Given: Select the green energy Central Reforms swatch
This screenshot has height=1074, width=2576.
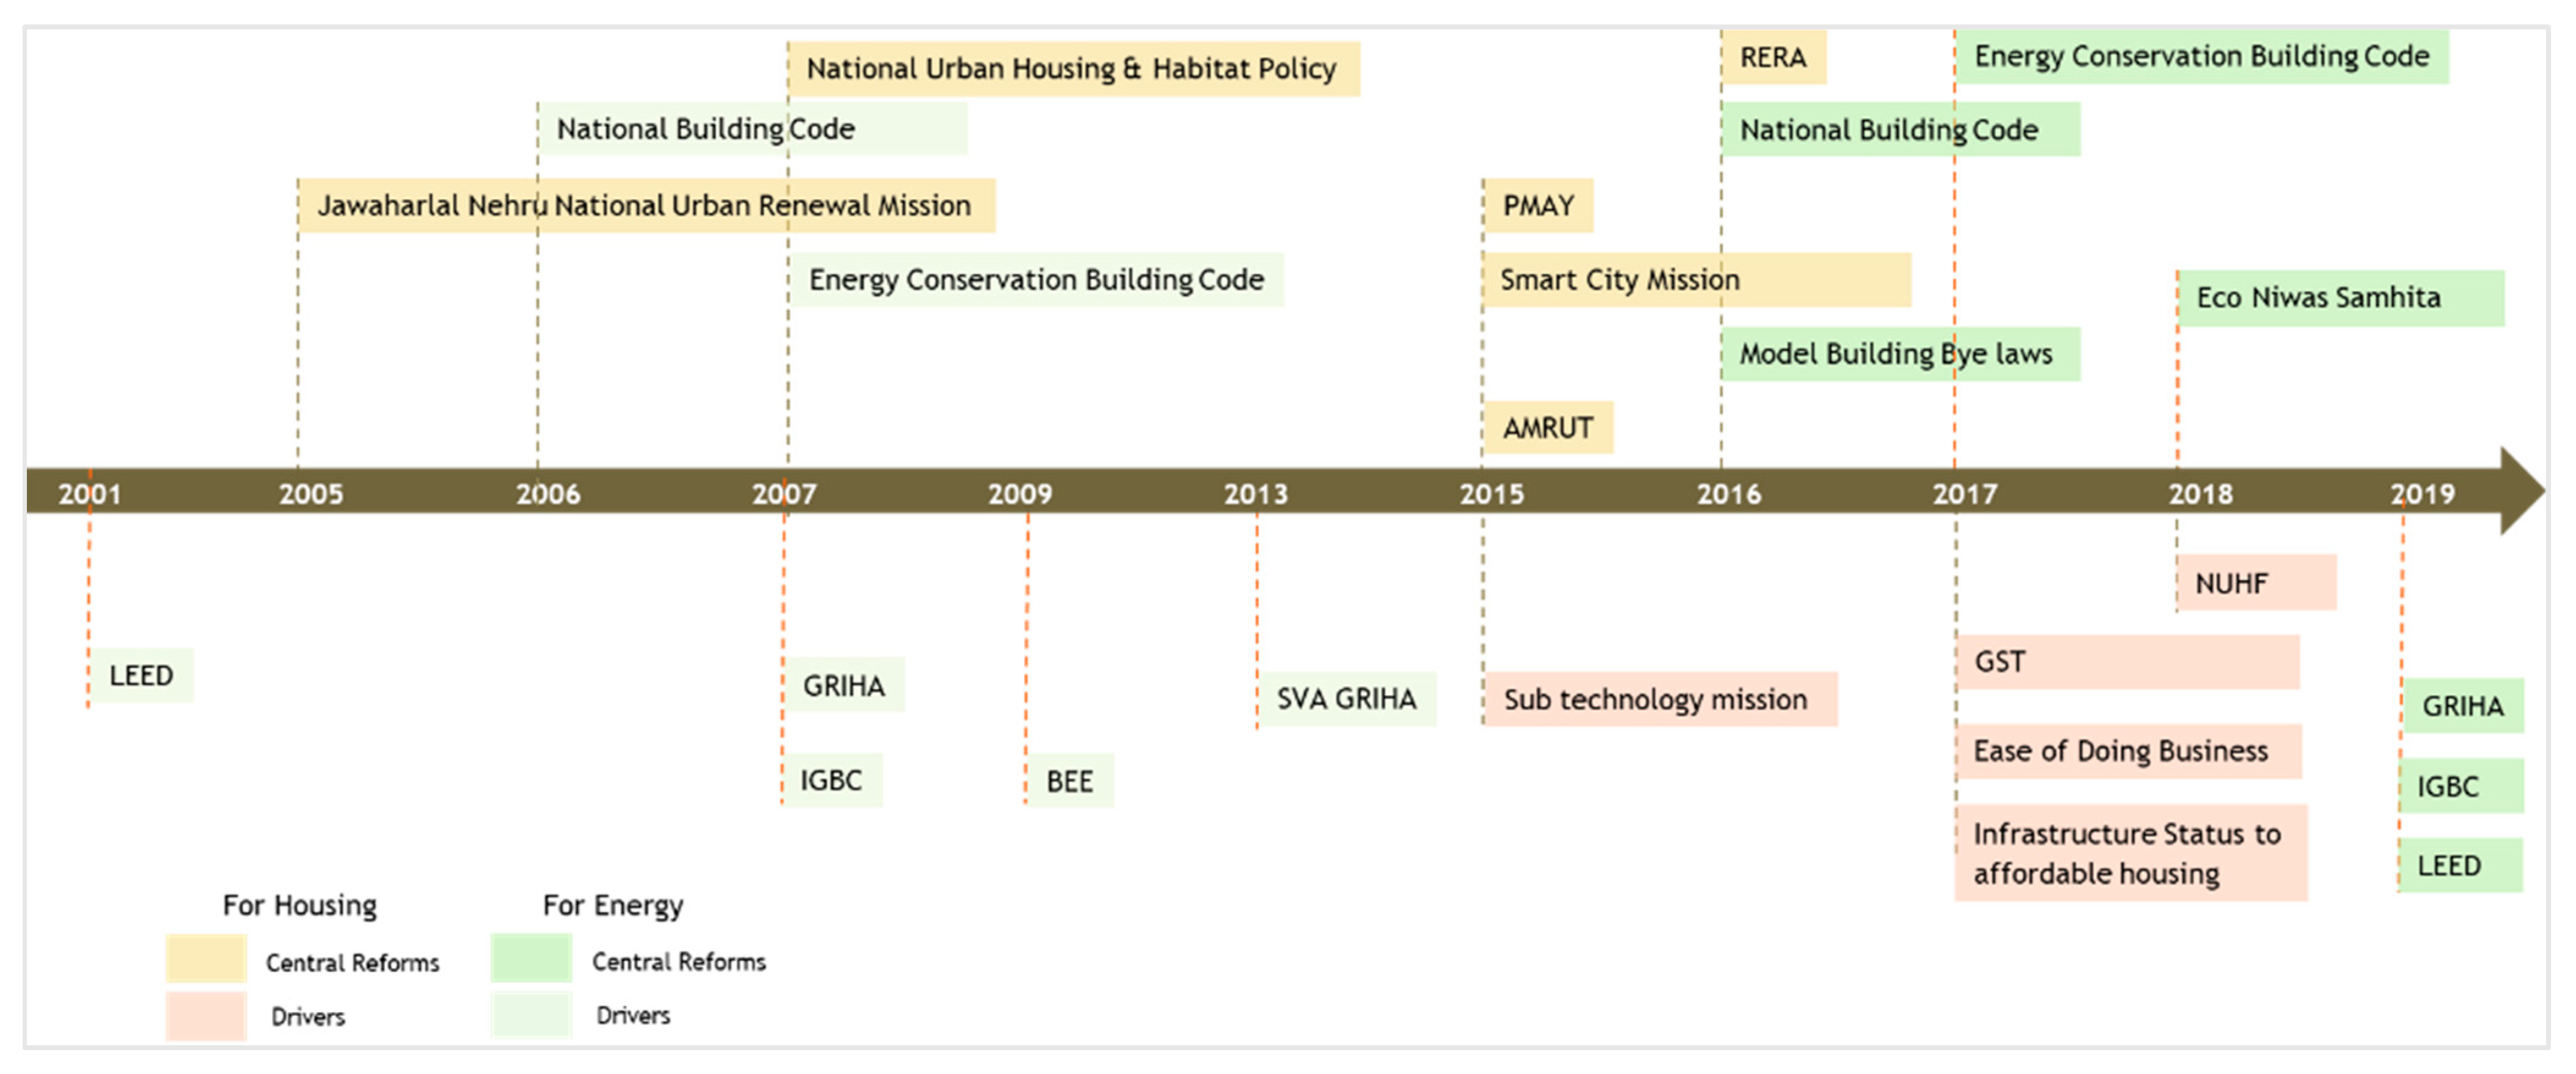Looking at the screenshot, I should [531, 957].
